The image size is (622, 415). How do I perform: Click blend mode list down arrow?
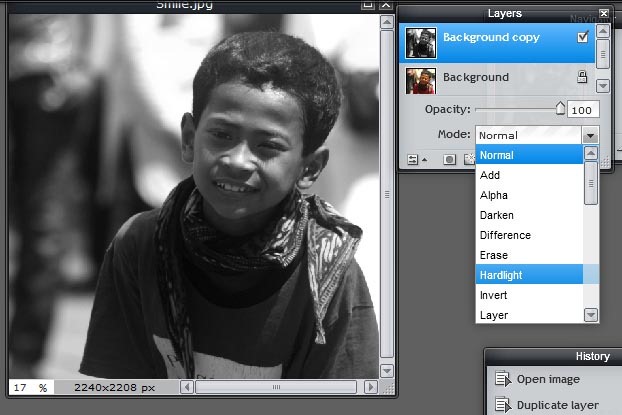pyautogui.click(x=591, y=315)
